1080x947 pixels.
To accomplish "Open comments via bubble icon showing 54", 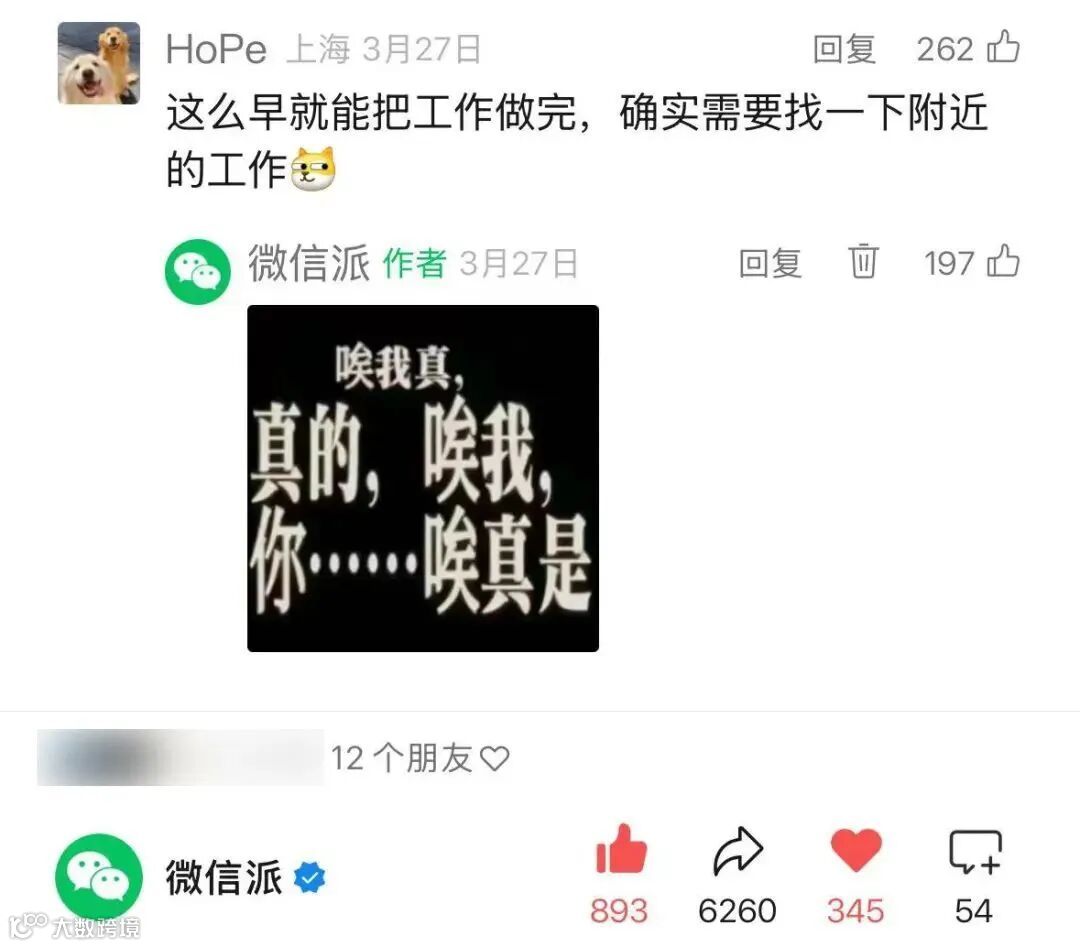I will [x=975, y=852].
